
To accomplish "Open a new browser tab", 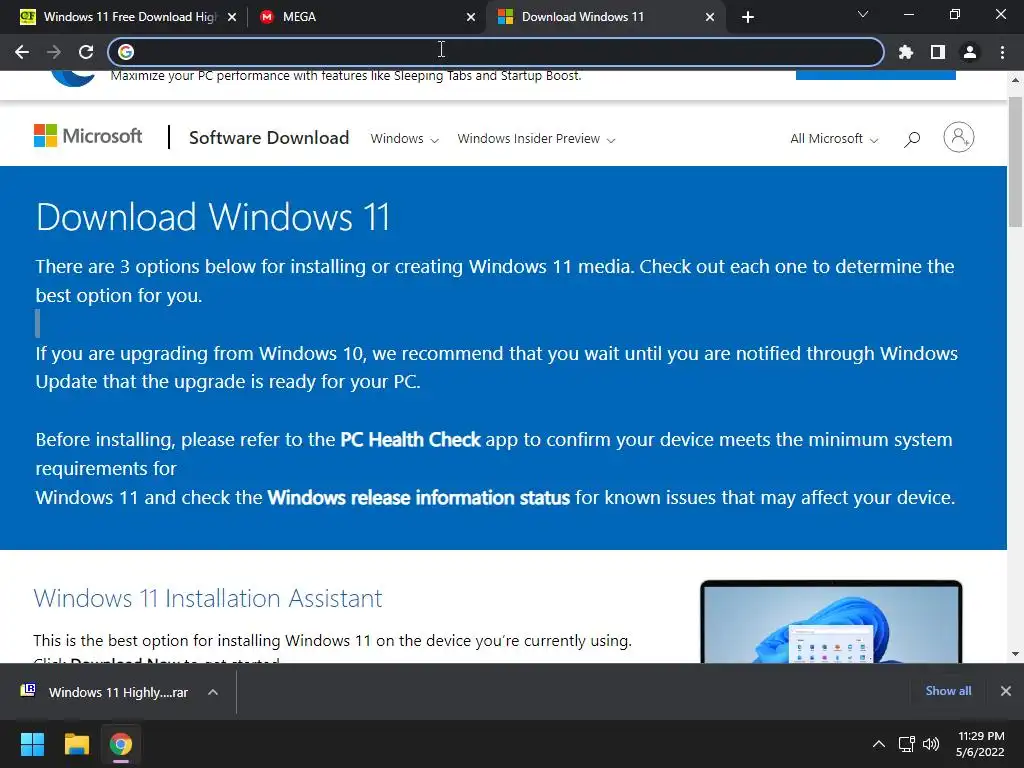I will tap(748, 17).
